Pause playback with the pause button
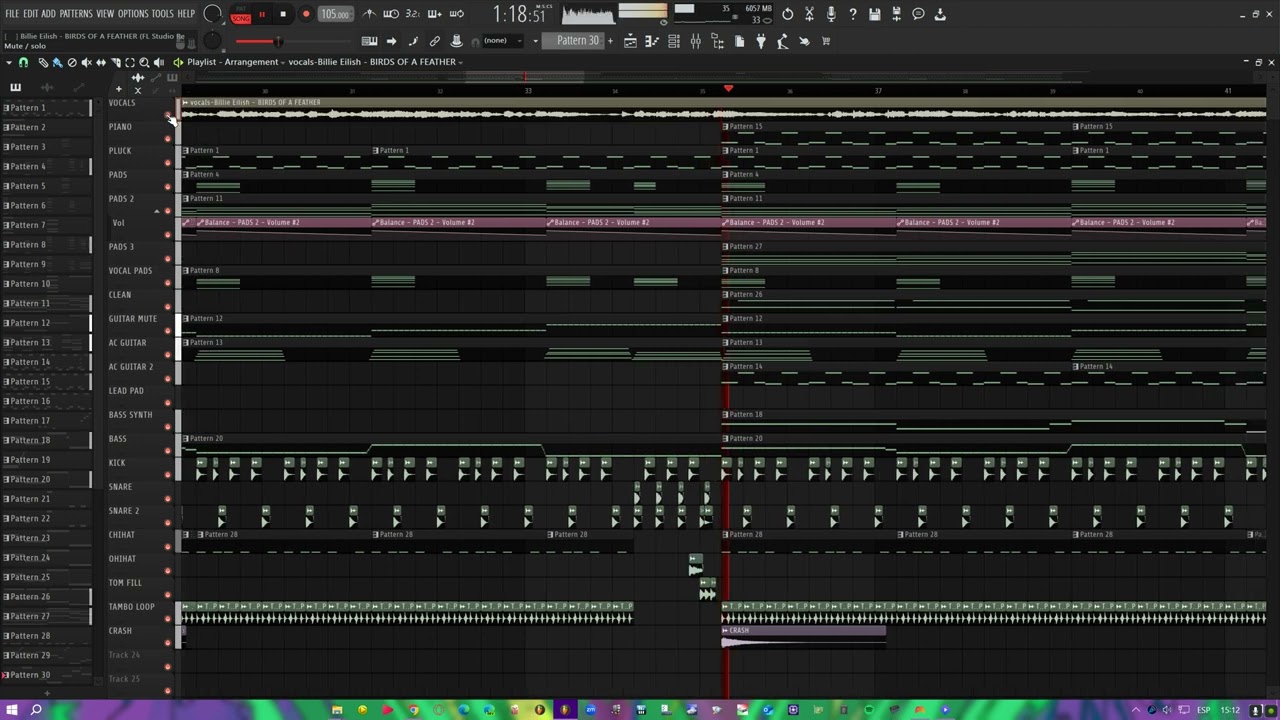Screen dimensions: 1280x720 click(x=262, y=14)
